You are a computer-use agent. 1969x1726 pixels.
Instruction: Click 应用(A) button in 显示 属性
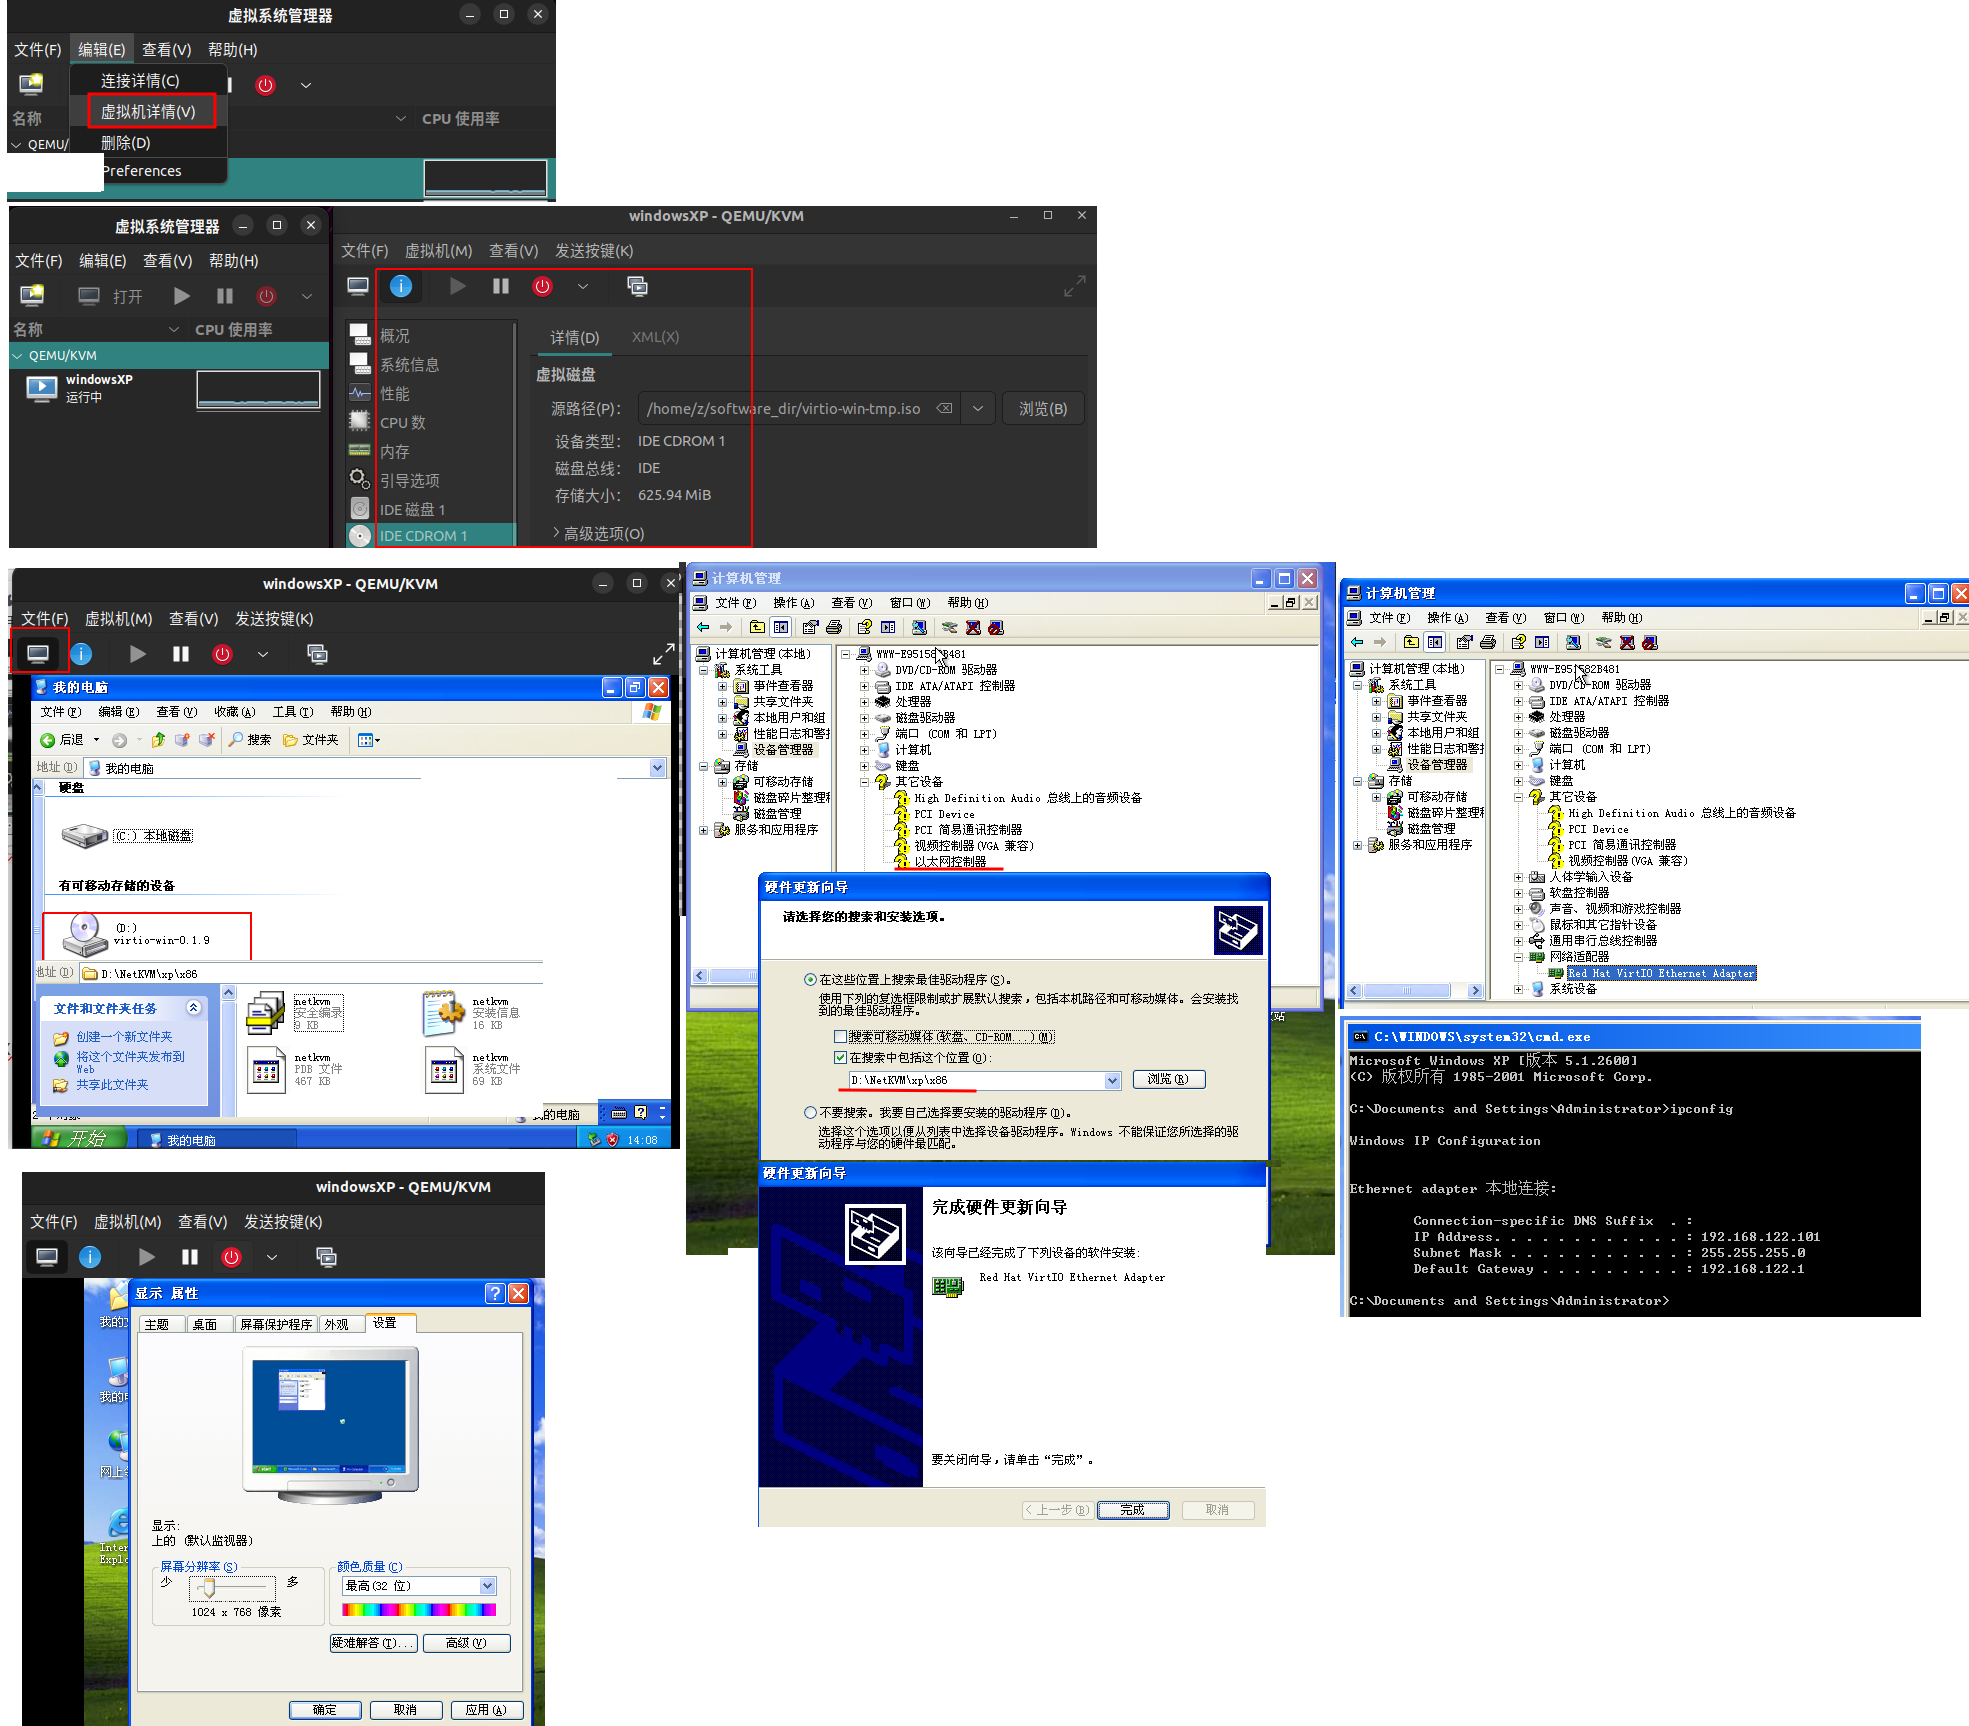point(485,1710)
